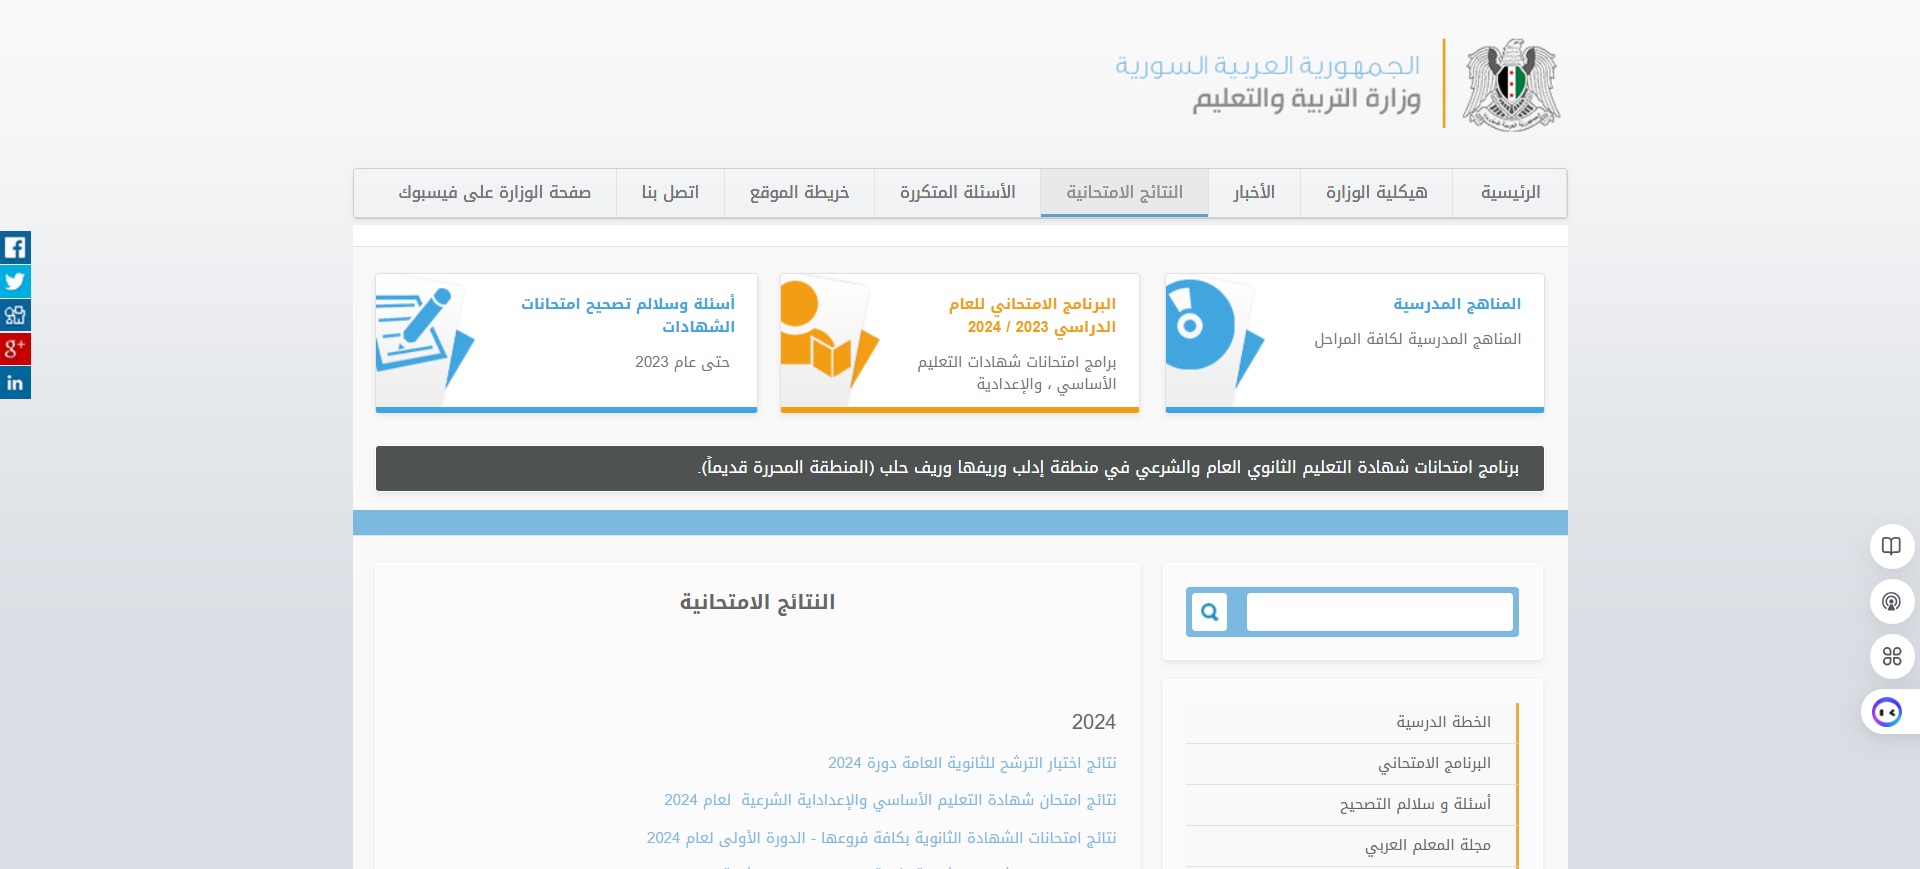Open the Facebook share icon in the sidebar
This screenshot has width=1920, height=869.
click(x=15, y=247)
